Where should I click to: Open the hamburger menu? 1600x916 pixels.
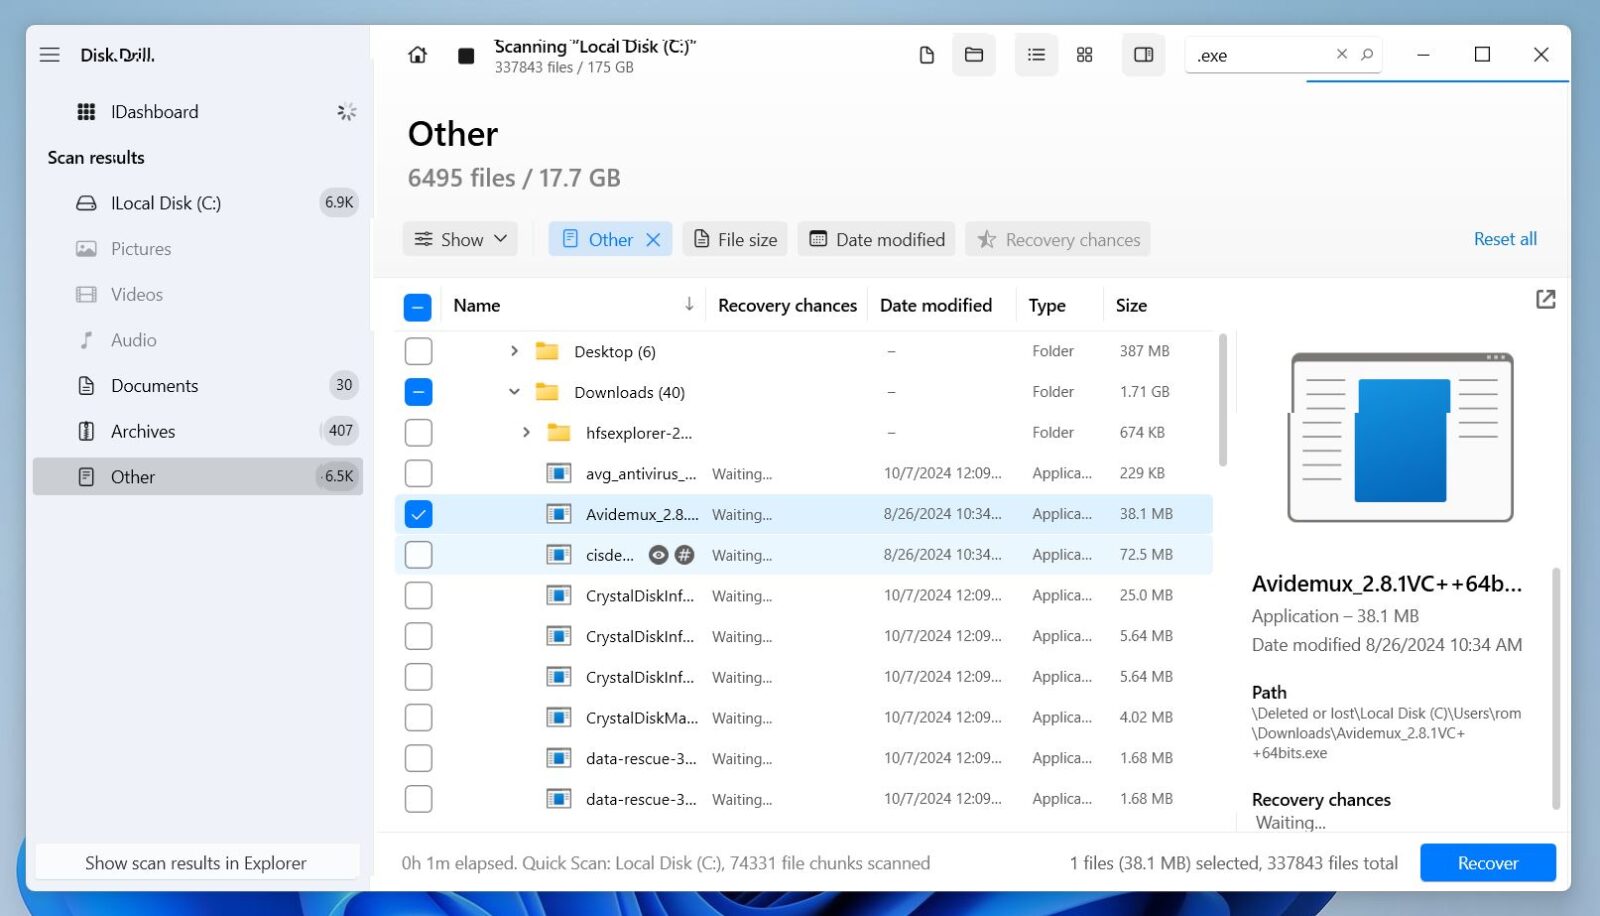pos(49,55)
